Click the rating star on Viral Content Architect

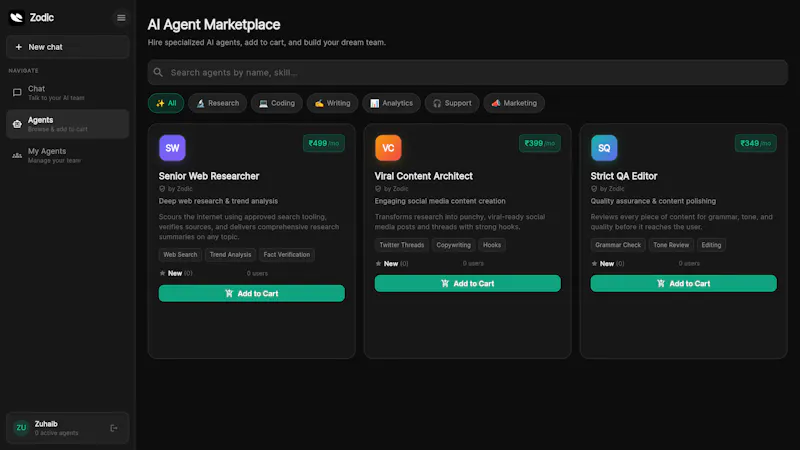pyautogui.click(x=378, y=263)
